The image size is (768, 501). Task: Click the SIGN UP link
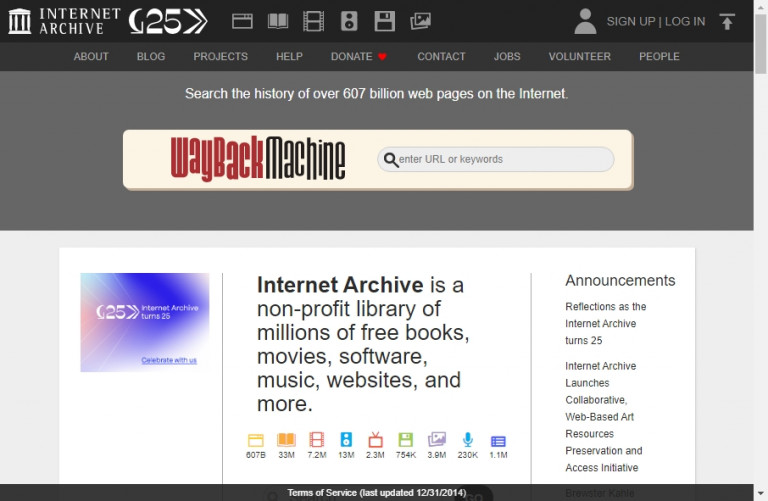(x=631, y=22)
